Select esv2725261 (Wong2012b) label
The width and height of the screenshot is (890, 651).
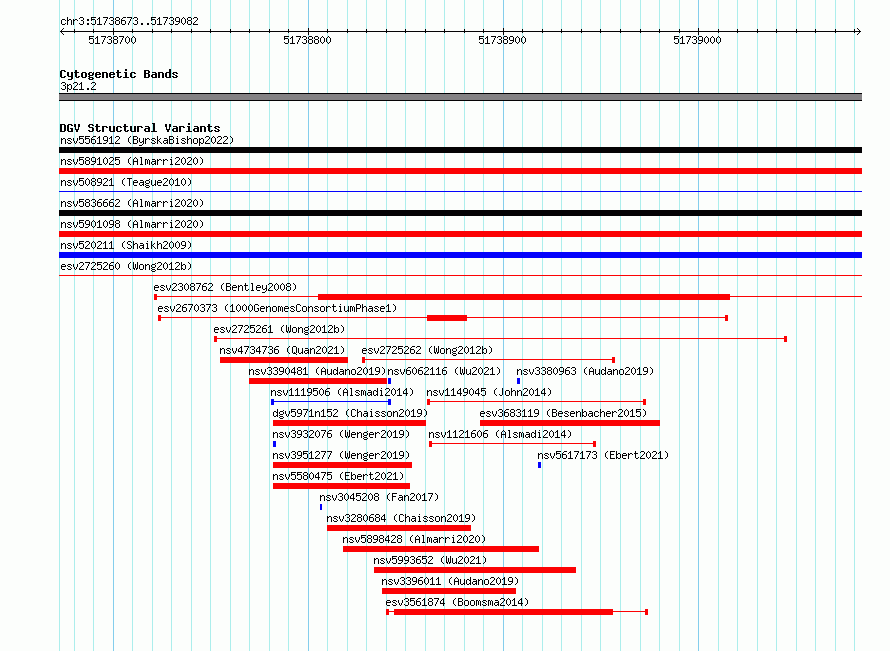[279, 329]
